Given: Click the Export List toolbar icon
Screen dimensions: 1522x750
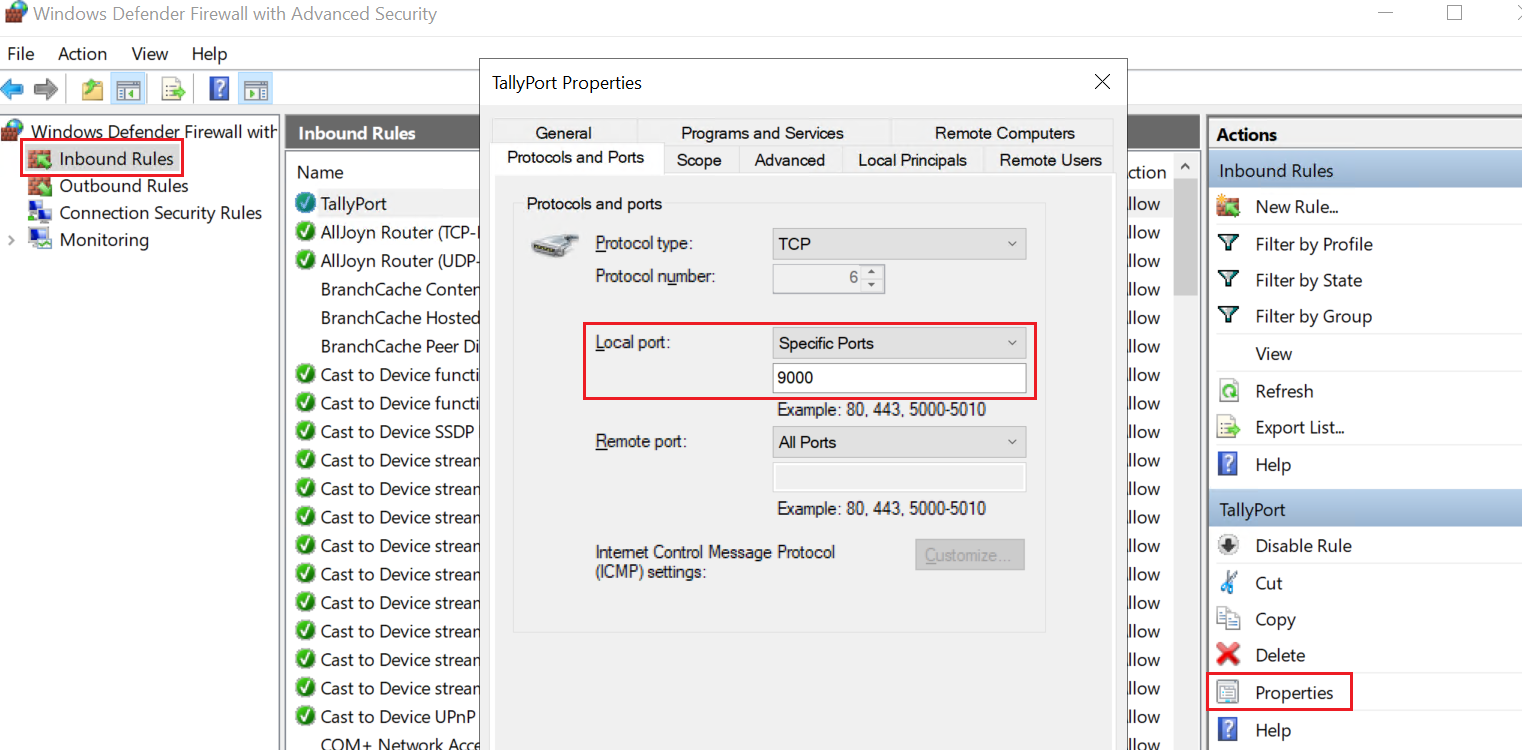Looking at the screenshot, I should [174, 90].
